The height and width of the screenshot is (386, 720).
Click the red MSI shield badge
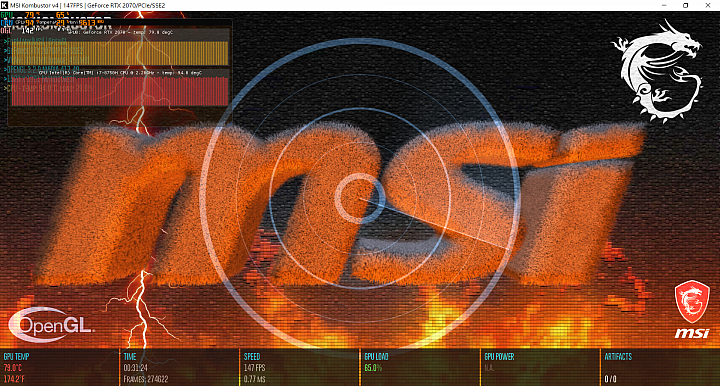pyautogui.click(x=692, y=303)
